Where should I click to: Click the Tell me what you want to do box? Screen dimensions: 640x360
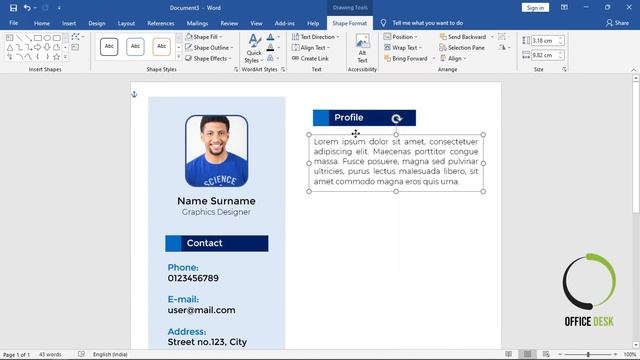[427, 23]
